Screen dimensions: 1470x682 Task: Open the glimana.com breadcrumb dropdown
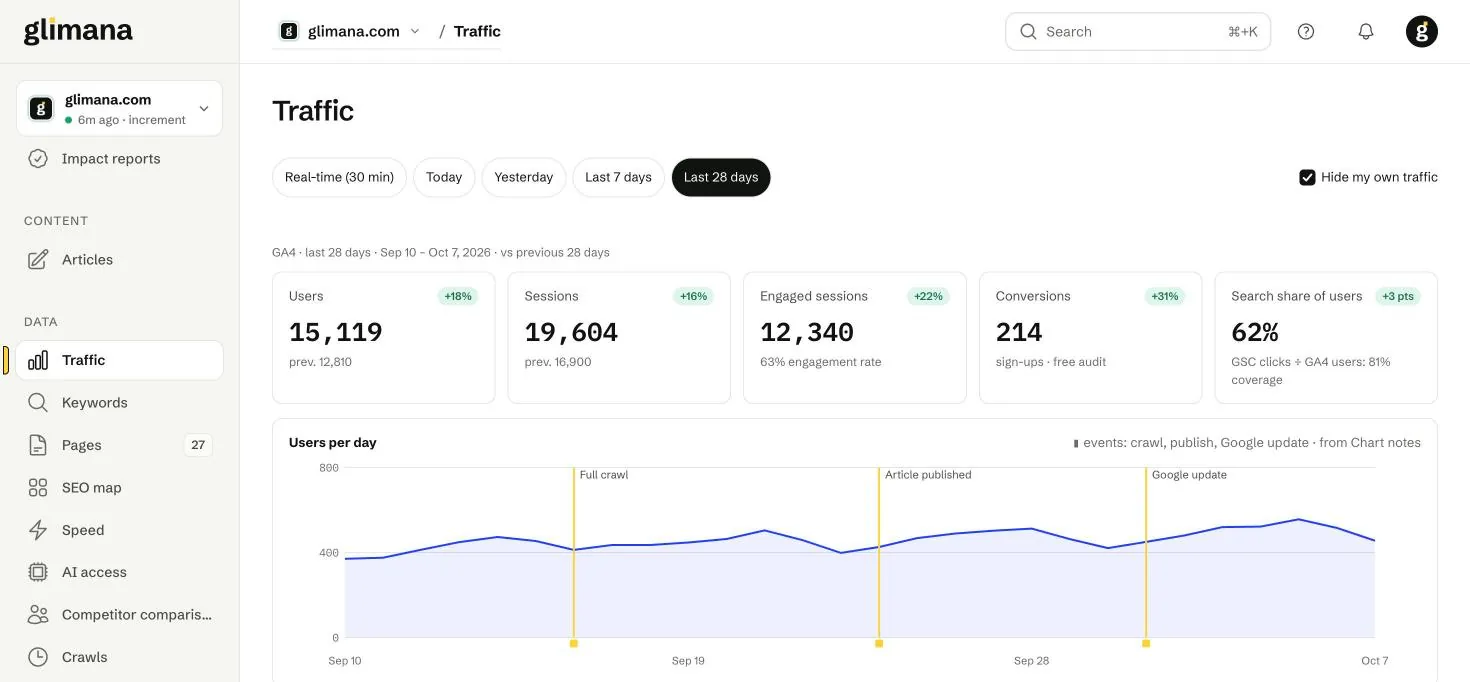tap(350, 31)
